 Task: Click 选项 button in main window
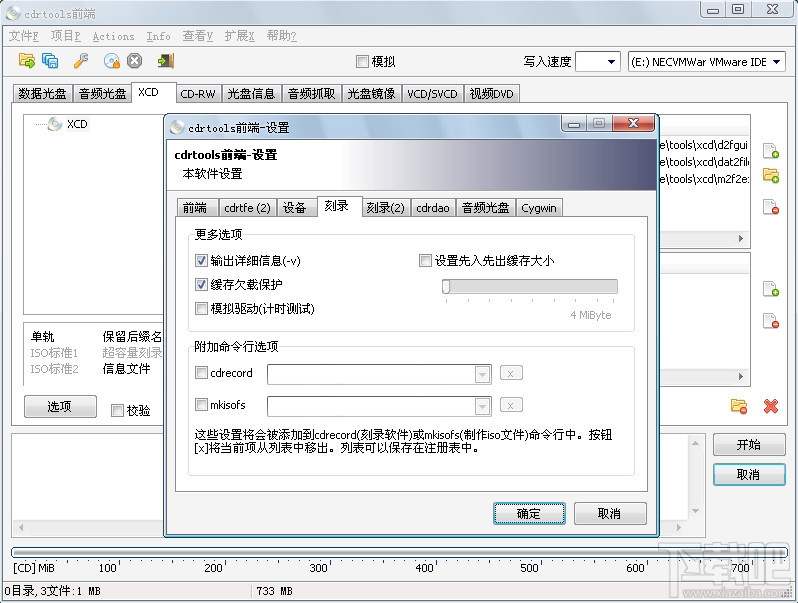60,406
